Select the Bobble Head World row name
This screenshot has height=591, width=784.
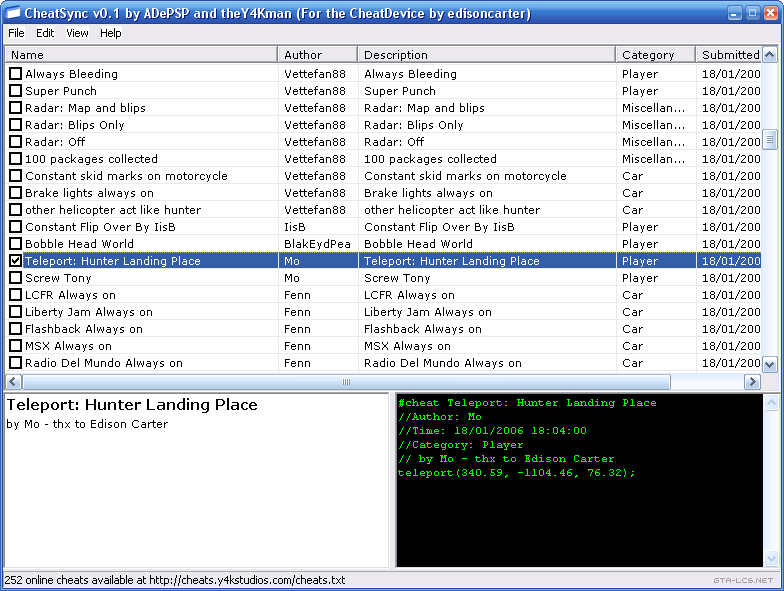click(80, 244)
